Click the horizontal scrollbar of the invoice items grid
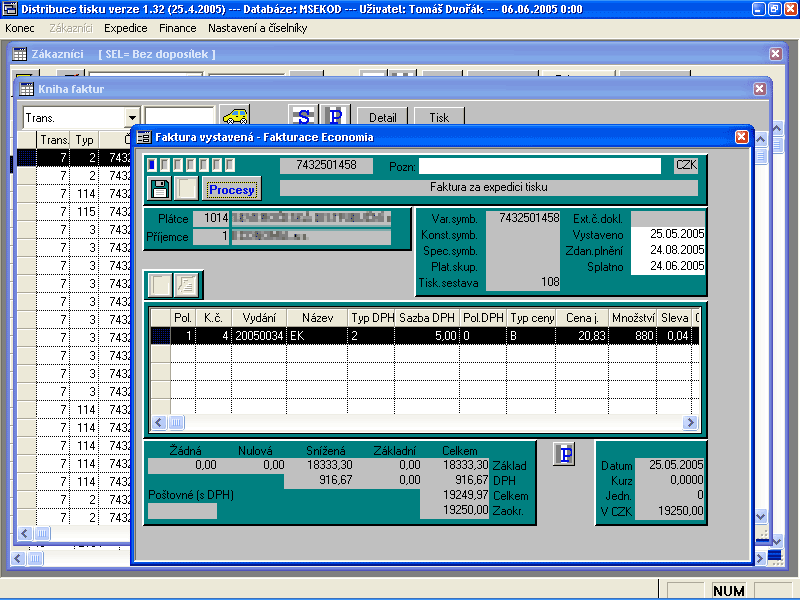This screenshot has height=600, width=800. pos(420,422)
